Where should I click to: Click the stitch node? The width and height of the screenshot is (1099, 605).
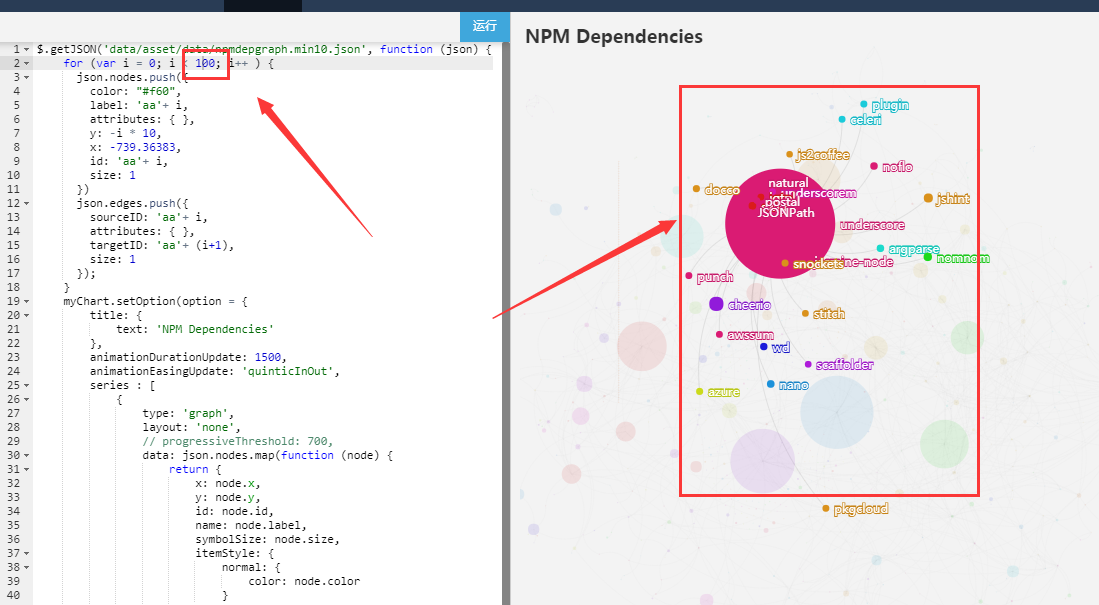pos(805,313)
